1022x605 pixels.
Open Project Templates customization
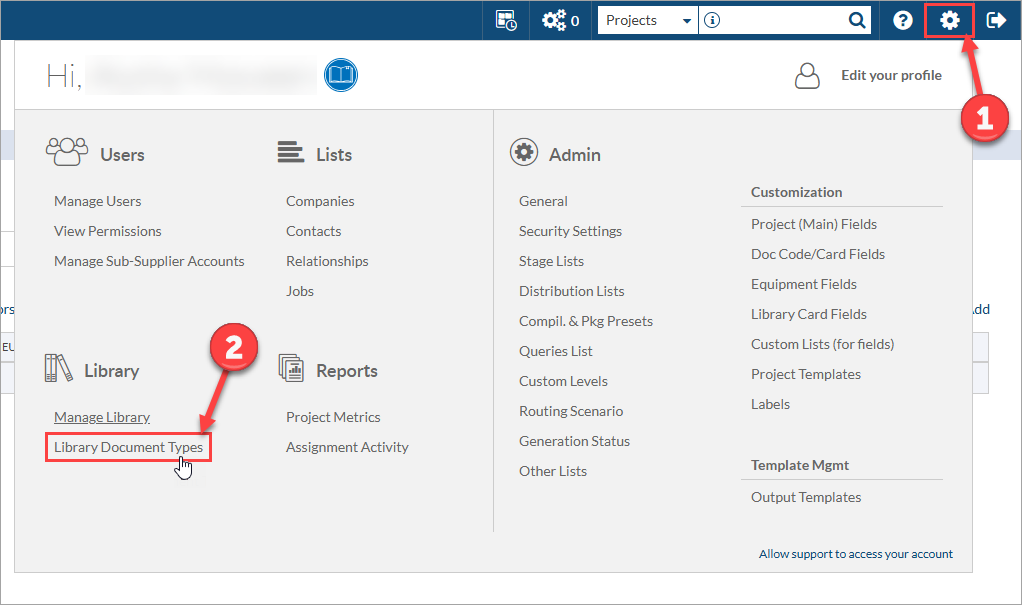[x=806, y=374]
